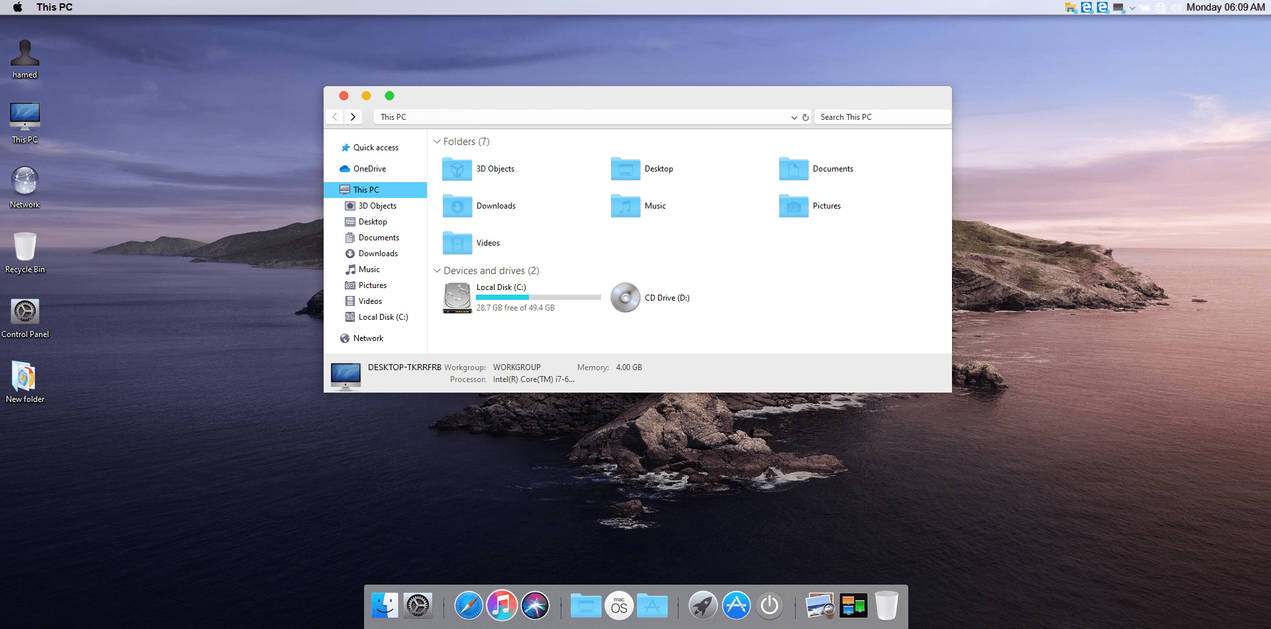Click the Launchpad rocket icon

click(x=702, y=605)
